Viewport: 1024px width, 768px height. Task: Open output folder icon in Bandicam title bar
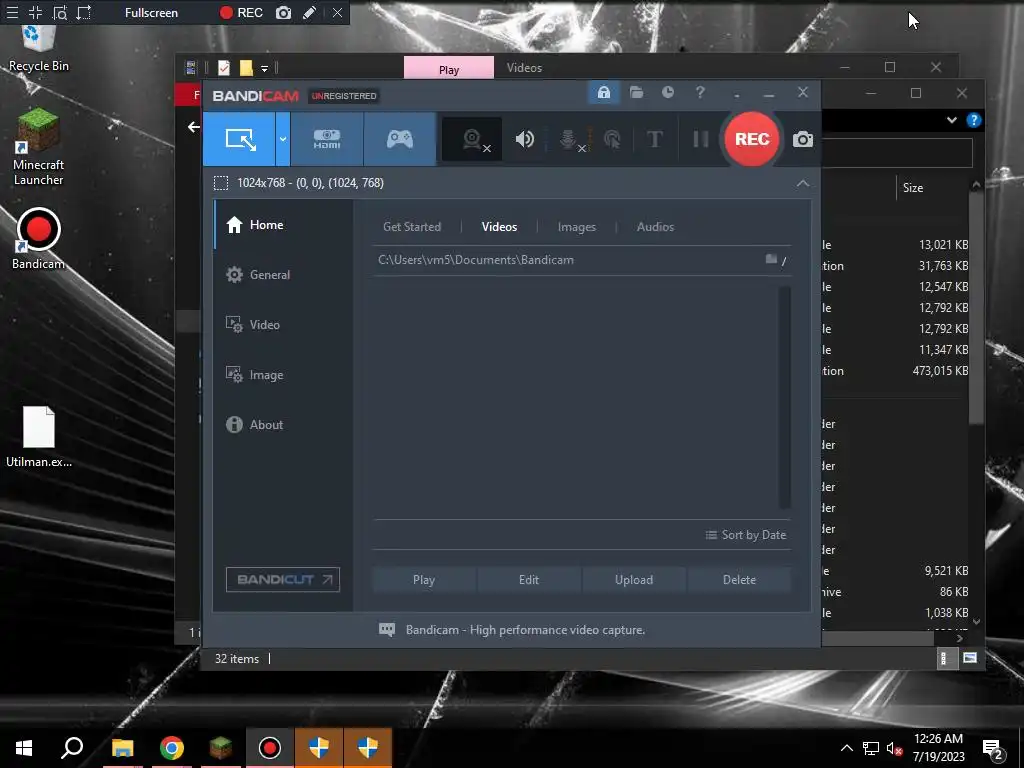coord(636,93)
